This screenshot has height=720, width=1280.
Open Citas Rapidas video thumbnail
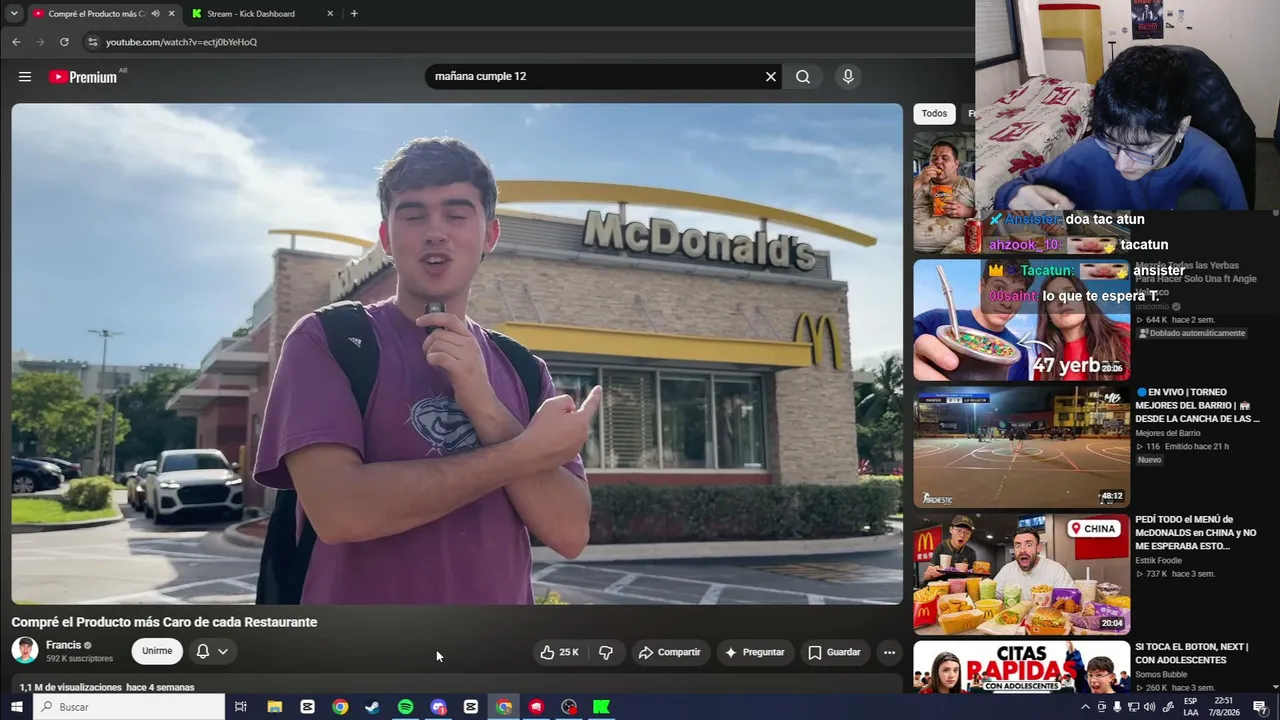pos(1021,667)
